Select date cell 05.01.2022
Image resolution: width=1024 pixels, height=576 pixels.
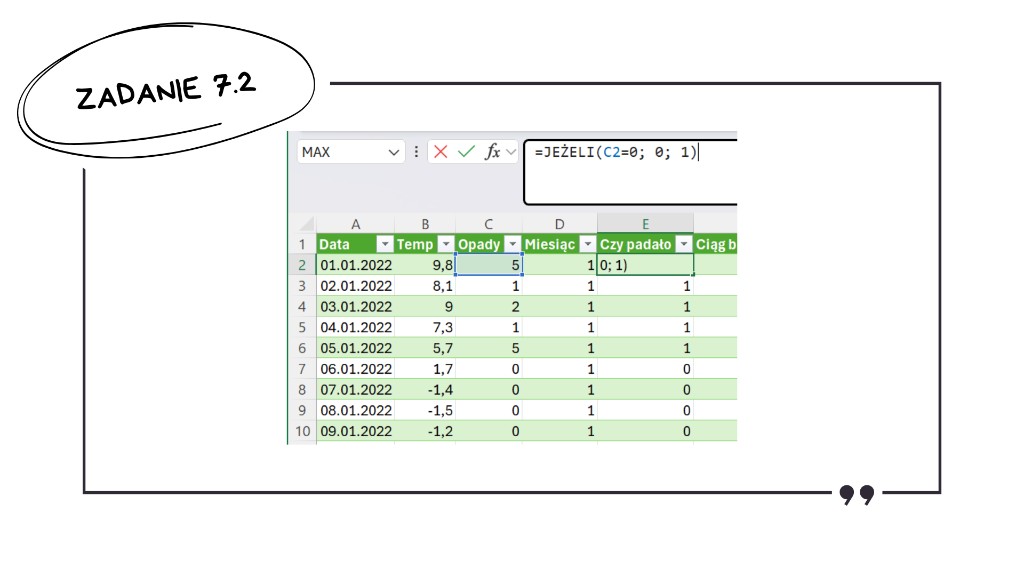point(355,348)
